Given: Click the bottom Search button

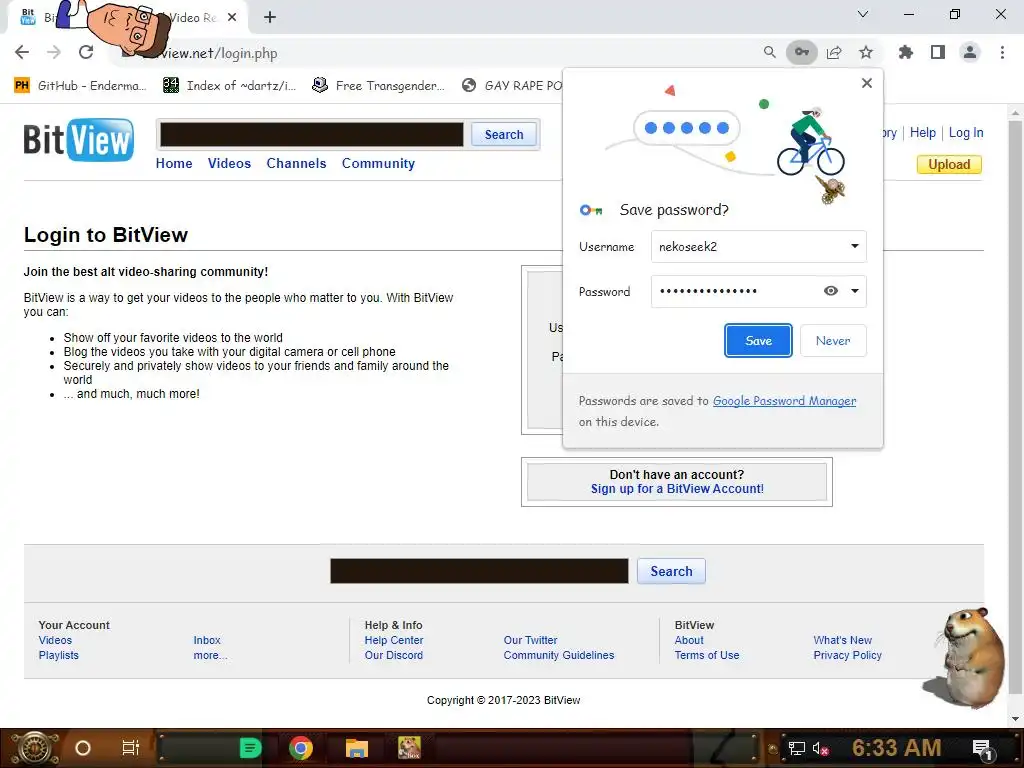Looking at the screenshot, I should coord(671,571).
